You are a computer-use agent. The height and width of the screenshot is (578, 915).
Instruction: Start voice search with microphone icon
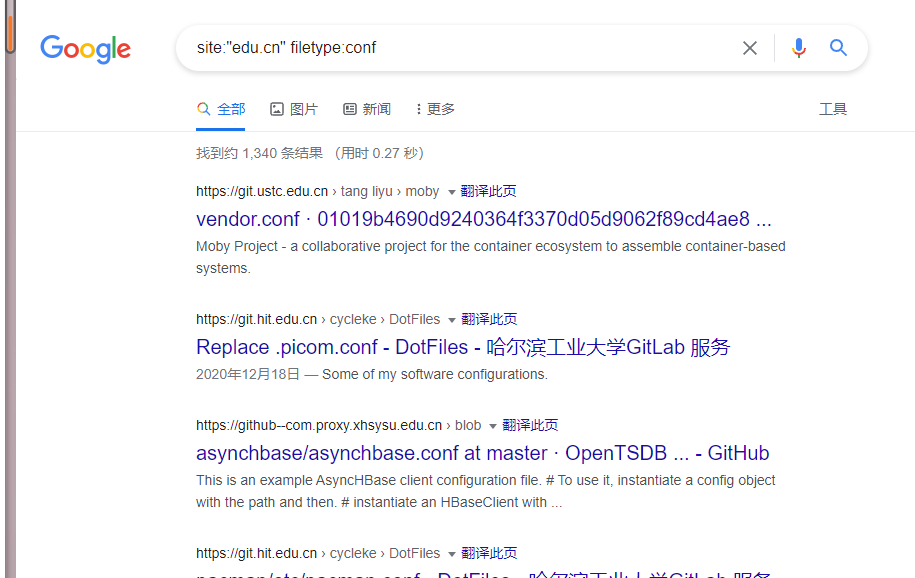click(799, 48)
